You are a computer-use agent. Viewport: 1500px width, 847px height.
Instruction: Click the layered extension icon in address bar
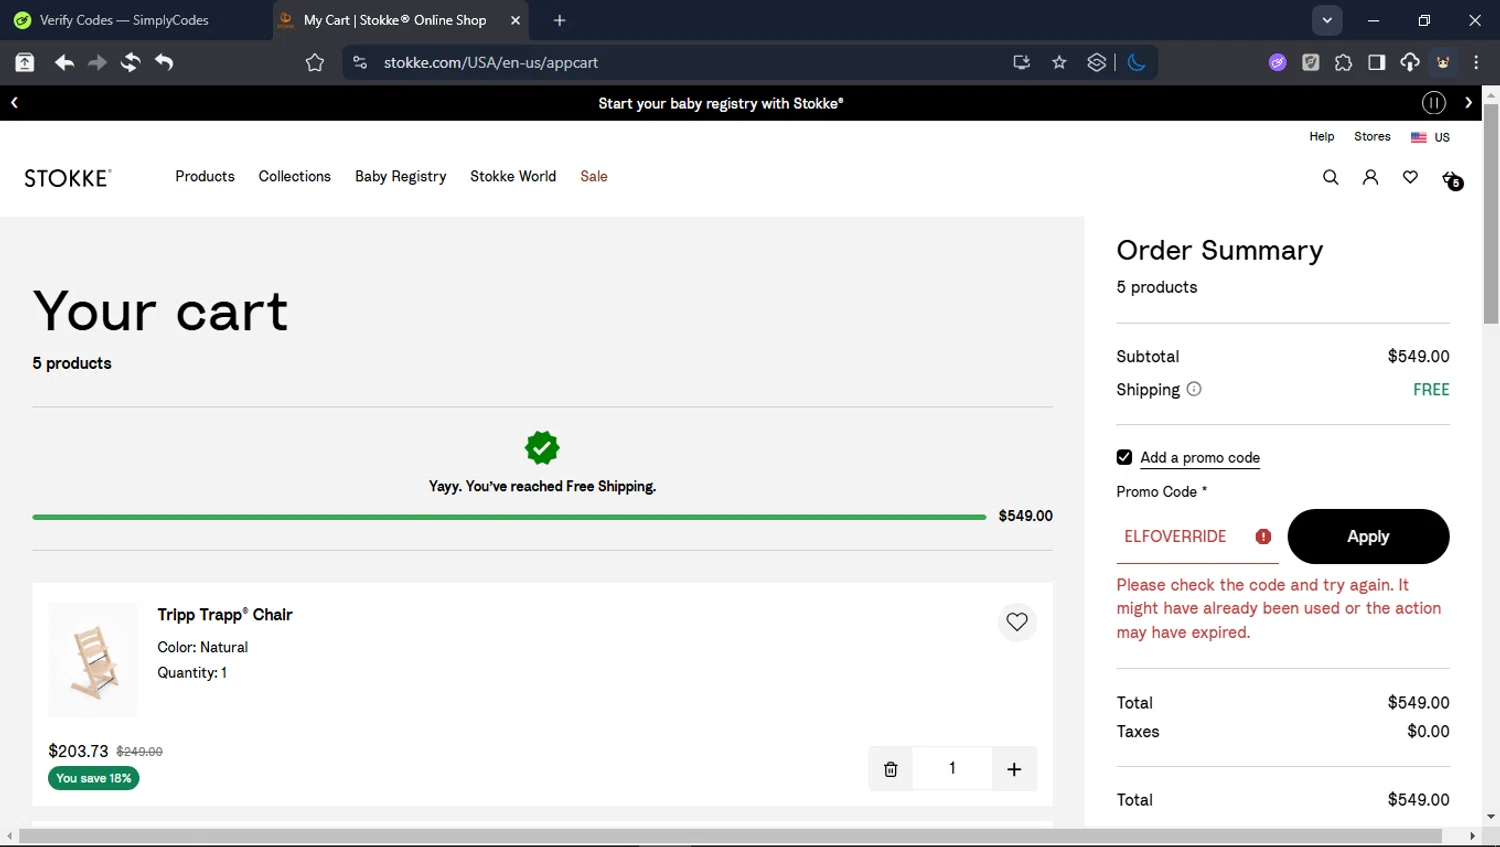point(1097,62)
